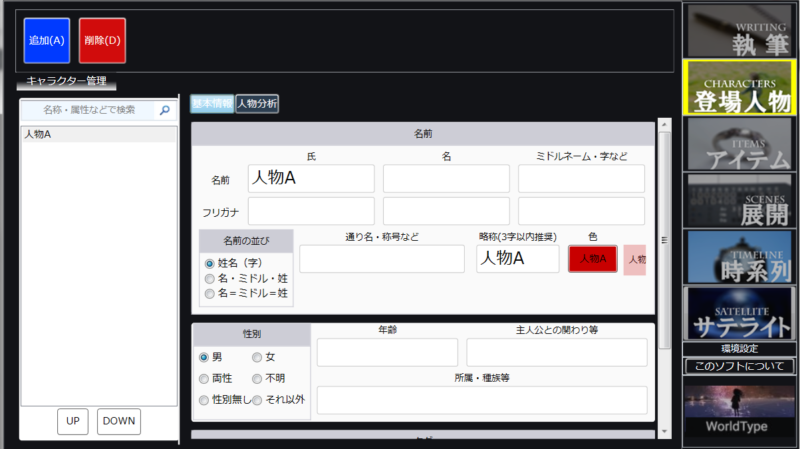Select 男 gender option
Screen dimensions: 800x449
pyautogui.click(x=204, y=357)
